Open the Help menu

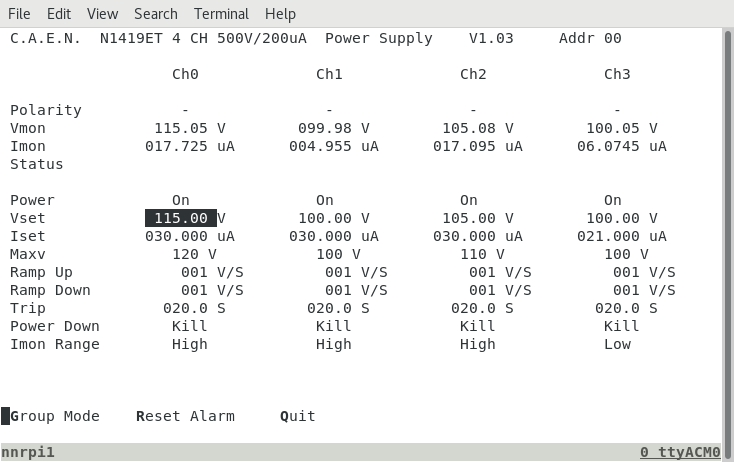(280, 14)
